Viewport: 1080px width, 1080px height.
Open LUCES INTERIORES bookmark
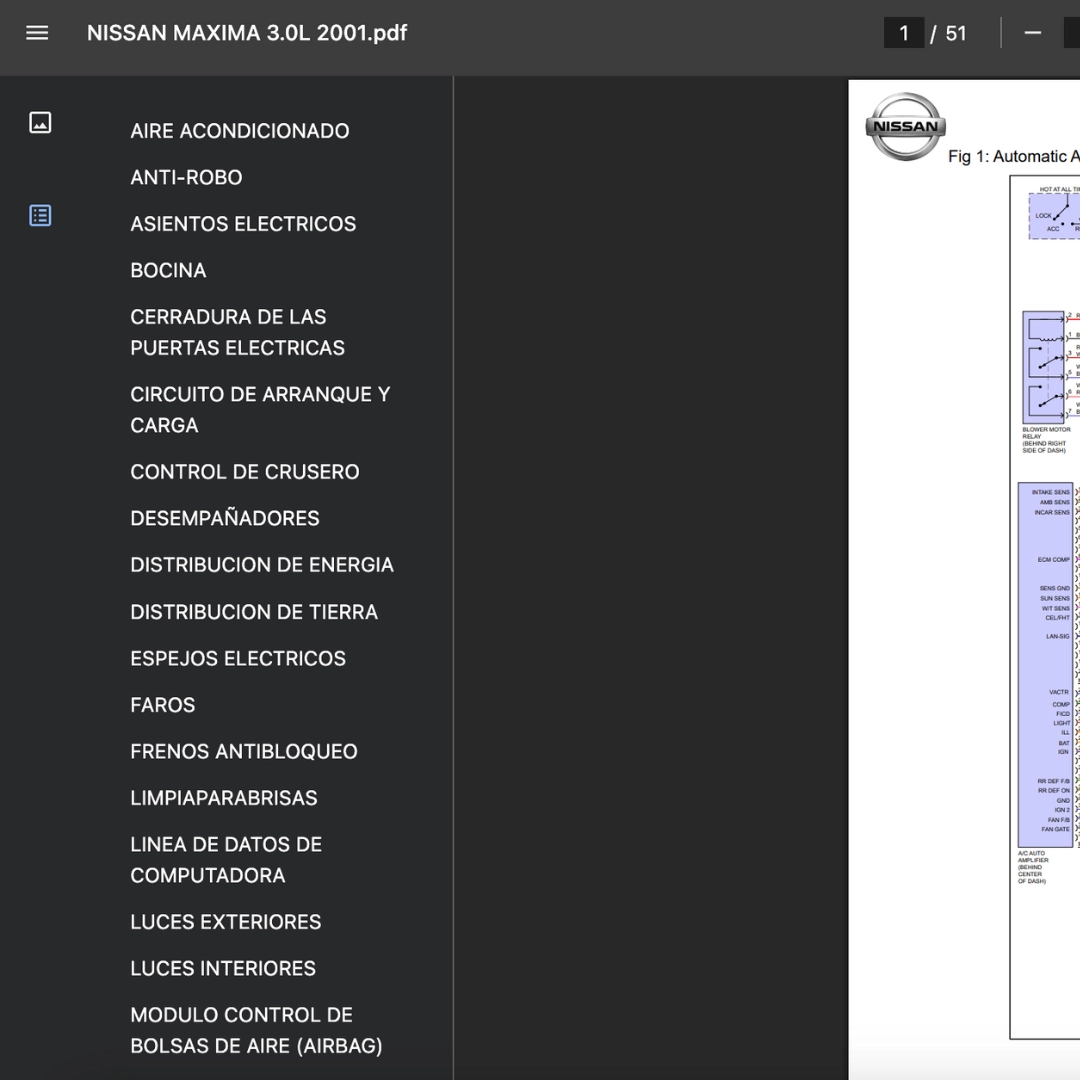point(222,968)
